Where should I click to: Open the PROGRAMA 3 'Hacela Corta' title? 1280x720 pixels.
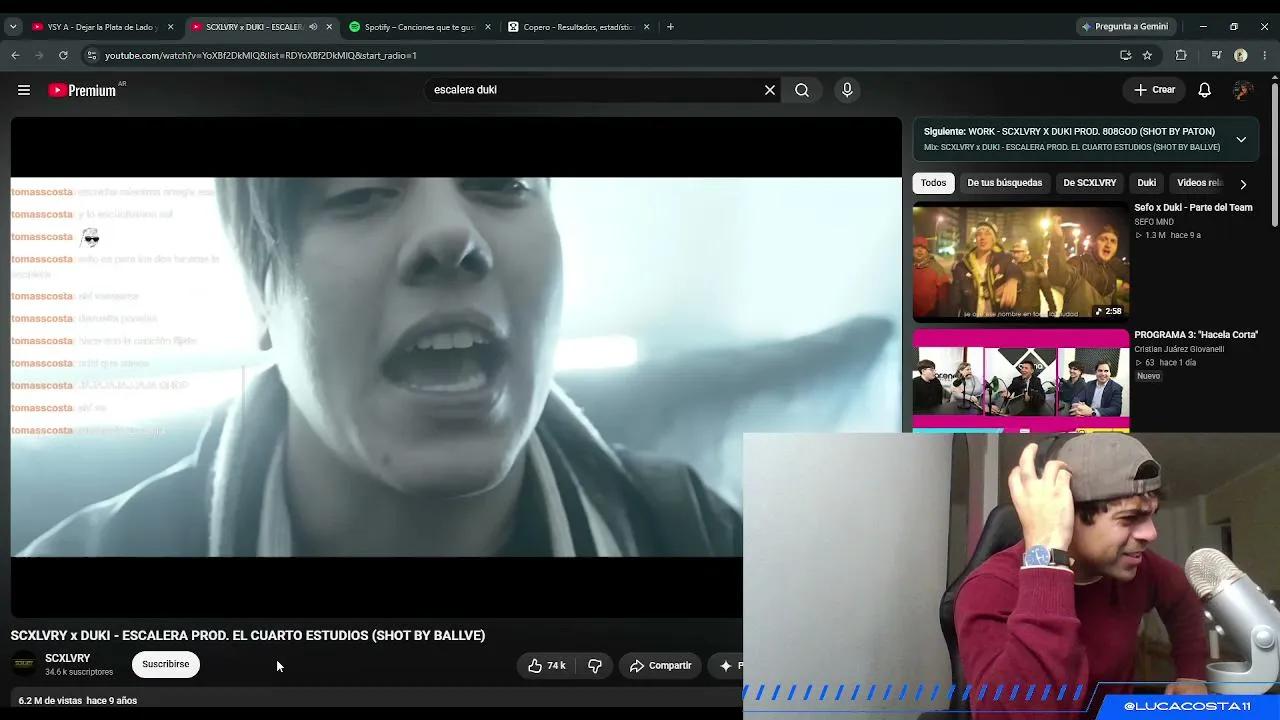click(x=1196, y=335)
